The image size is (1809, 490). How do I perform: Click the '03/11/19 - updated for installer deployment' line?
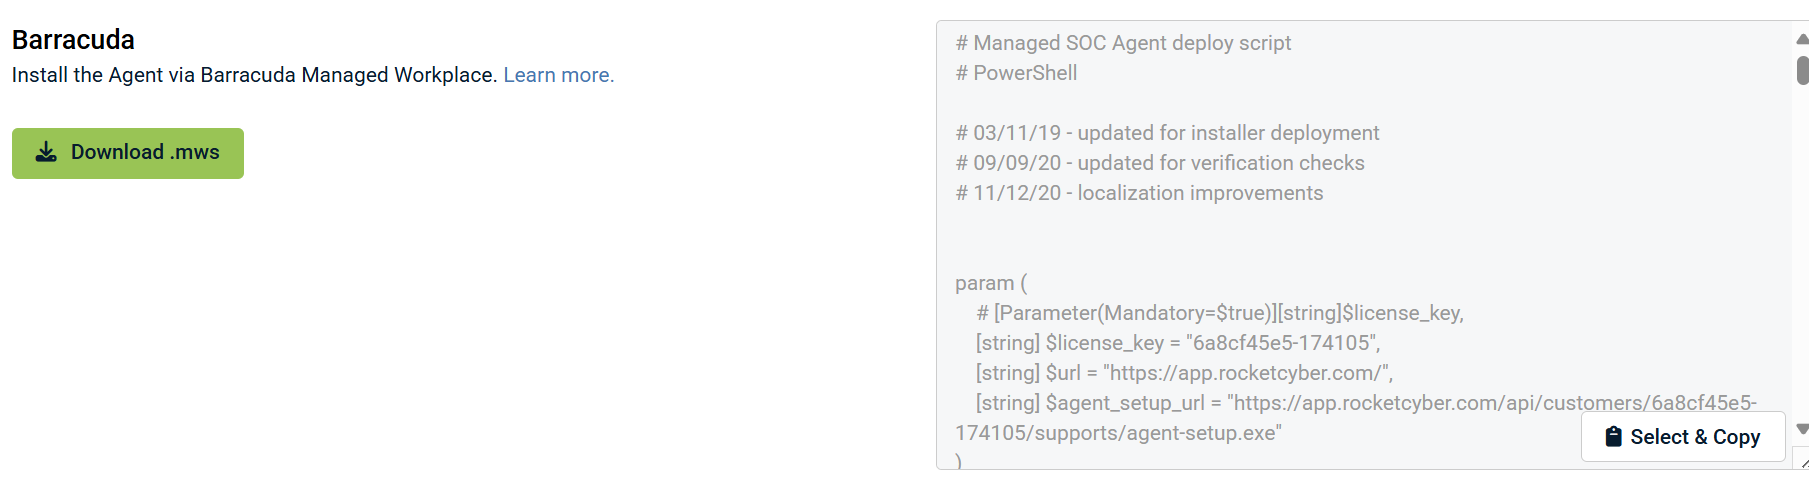1167,133
